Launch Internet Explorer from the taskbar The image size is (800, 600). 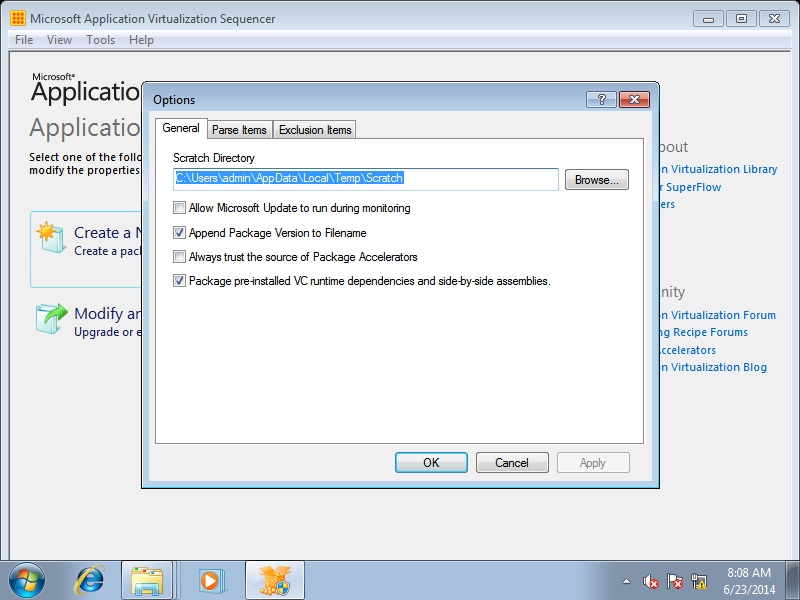tap(90, 579)
